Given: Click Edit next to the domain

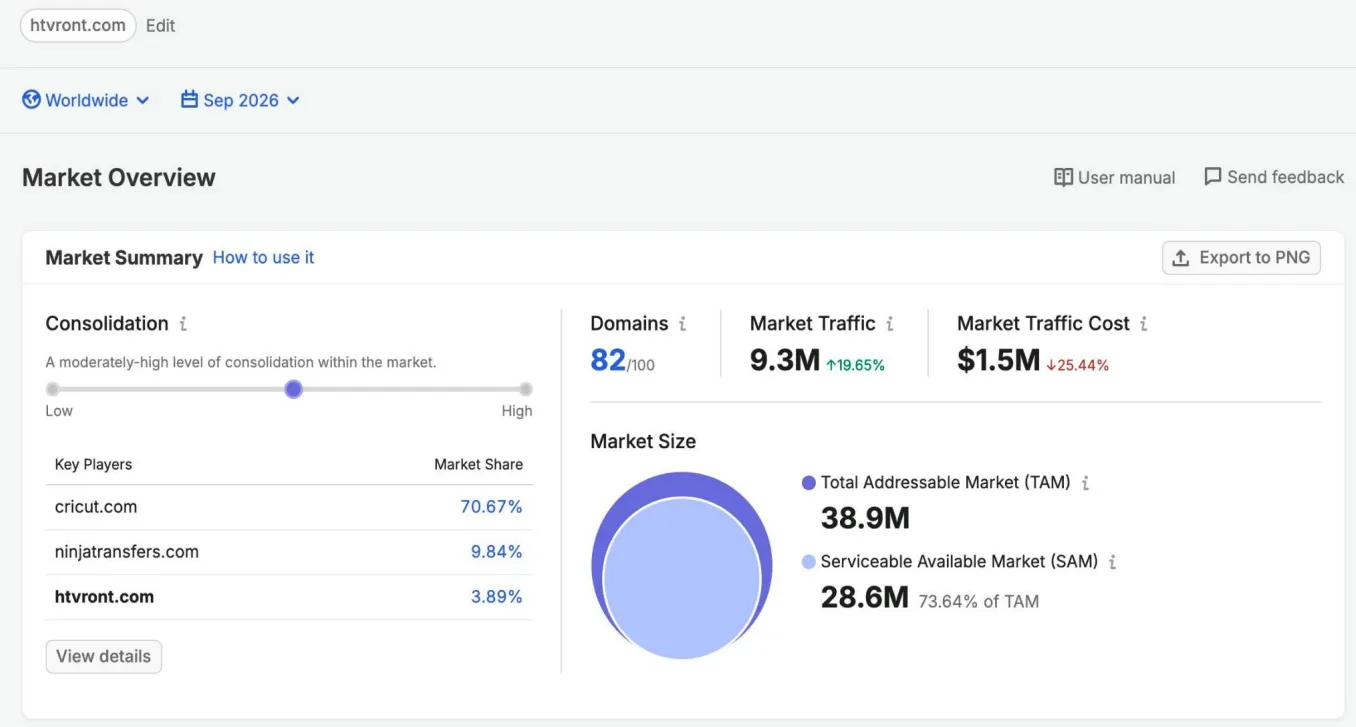Looking at the screenshot, I should (x=160, y=26).
